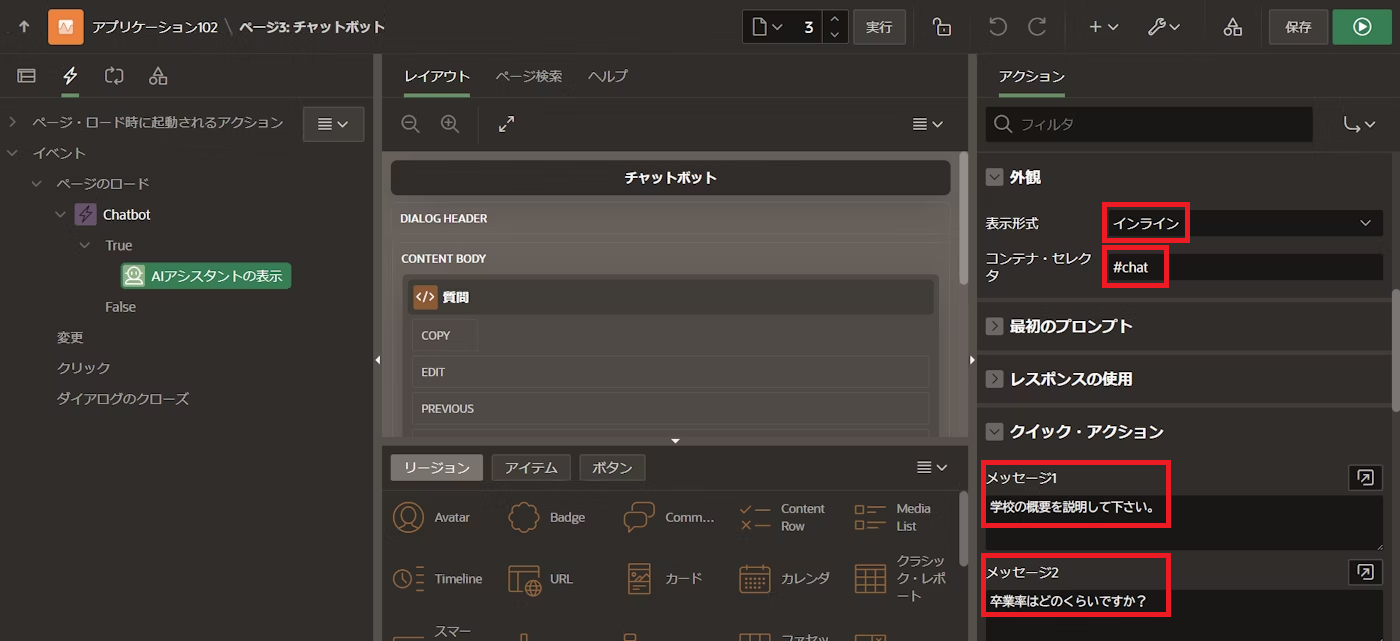1400x641 pixels.
Task: Select the リージョン gallery tab
Action: pyautogui.click(x=437, y=468)
